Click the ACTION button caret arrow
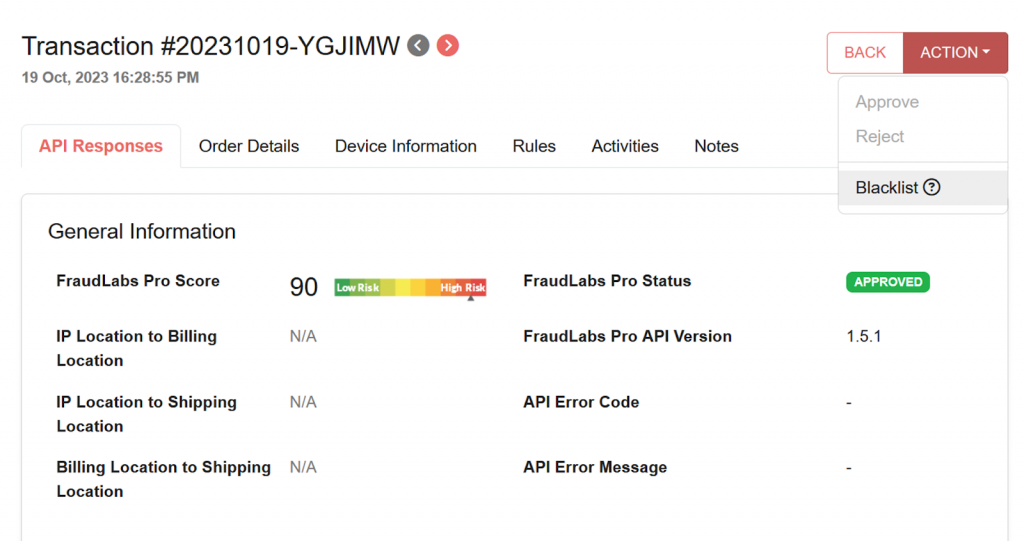Viewport: 1024px width, 541px height. pos(986,52)
